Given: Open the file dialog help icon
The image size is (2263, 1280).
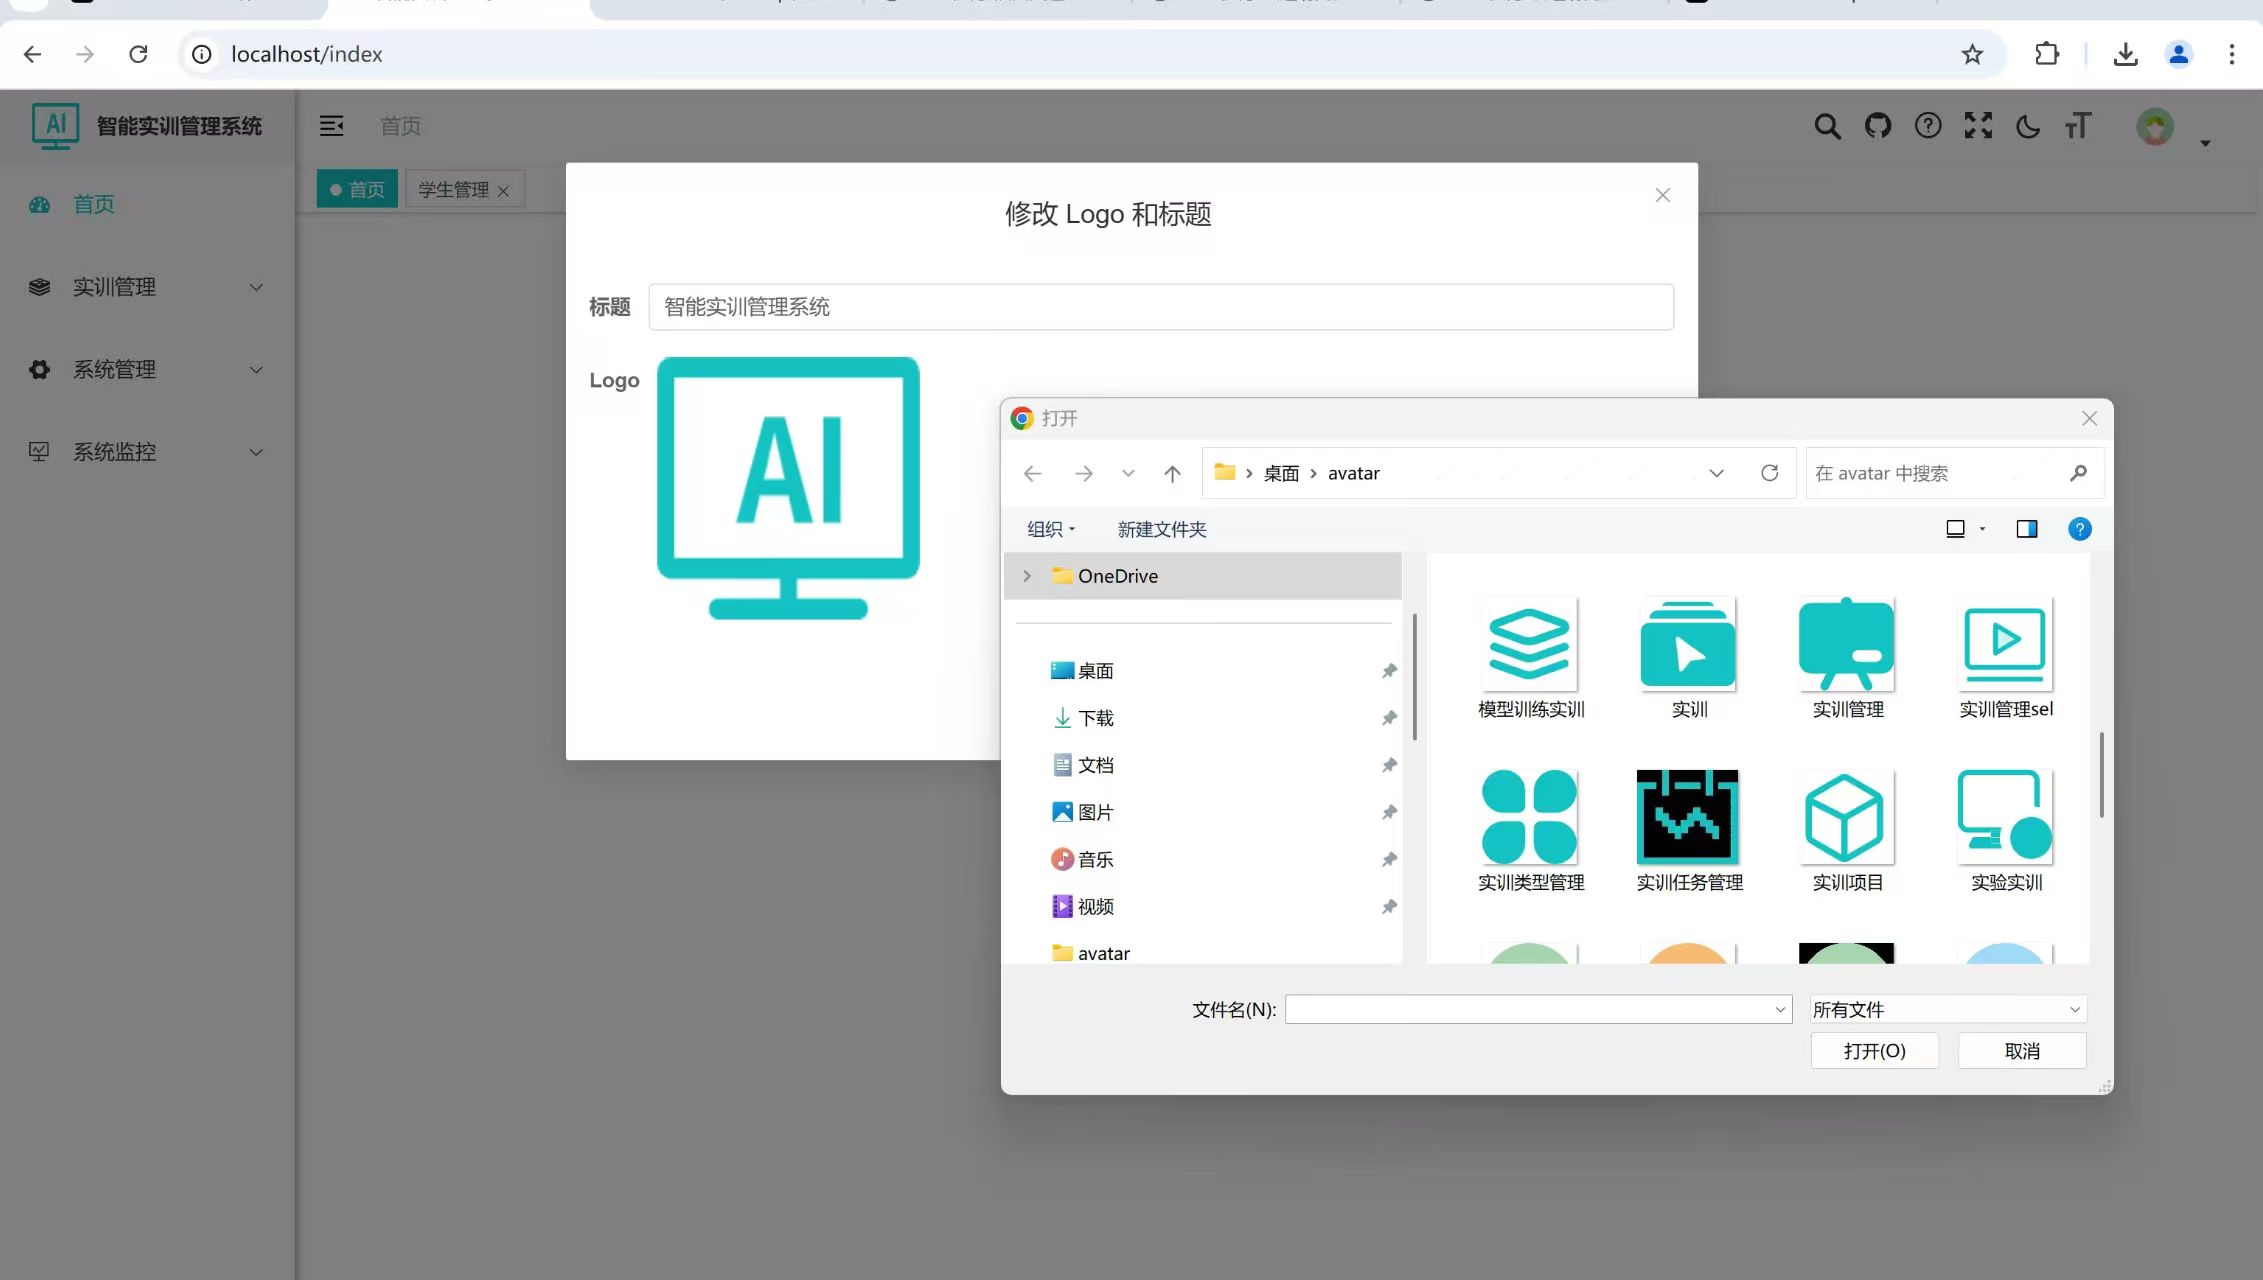Looking at the screenshot, I should tap(2079, 529).
